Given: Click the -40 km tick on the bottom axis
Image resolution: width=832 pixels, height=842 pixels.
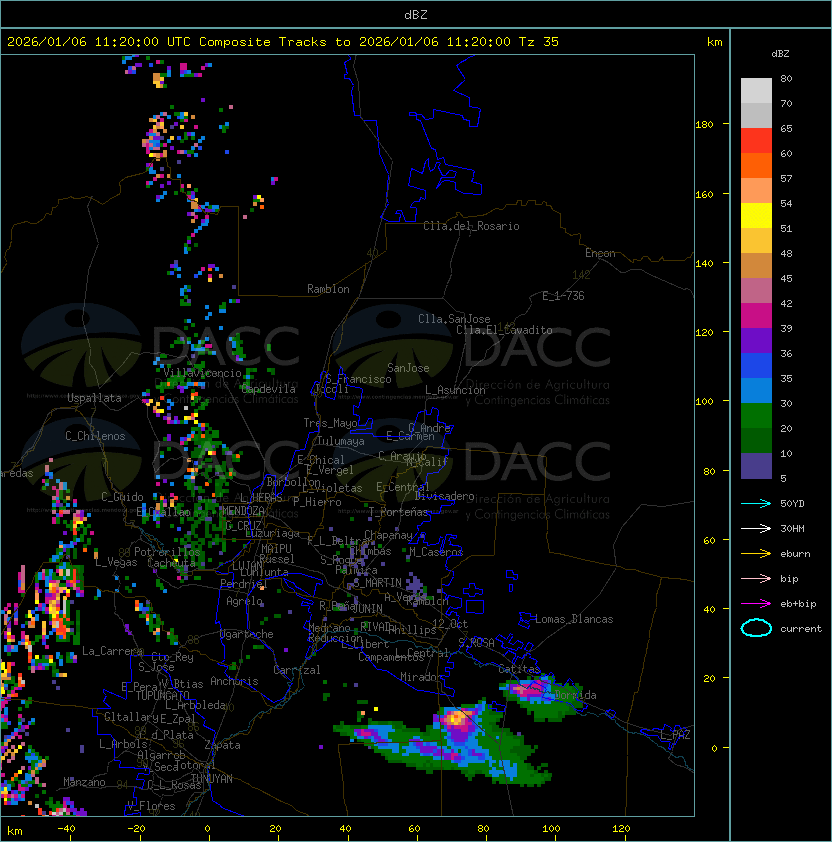Looking at the screenshot, I should (66, 829).
